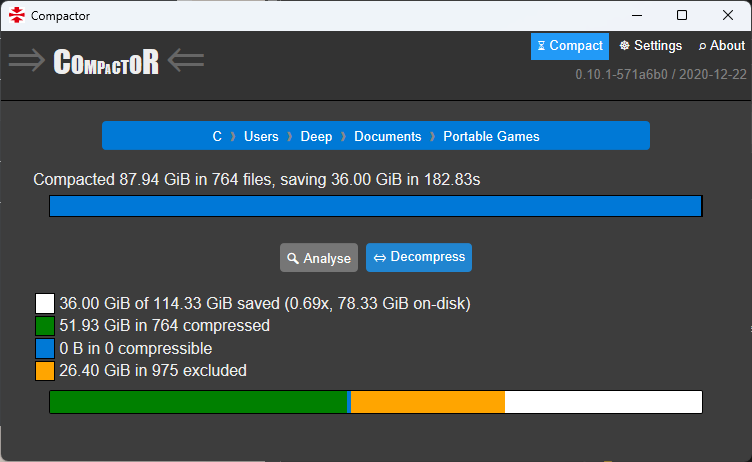Open the Documents breadcrumb folder

pyautogui.click(x=387, y=136)
